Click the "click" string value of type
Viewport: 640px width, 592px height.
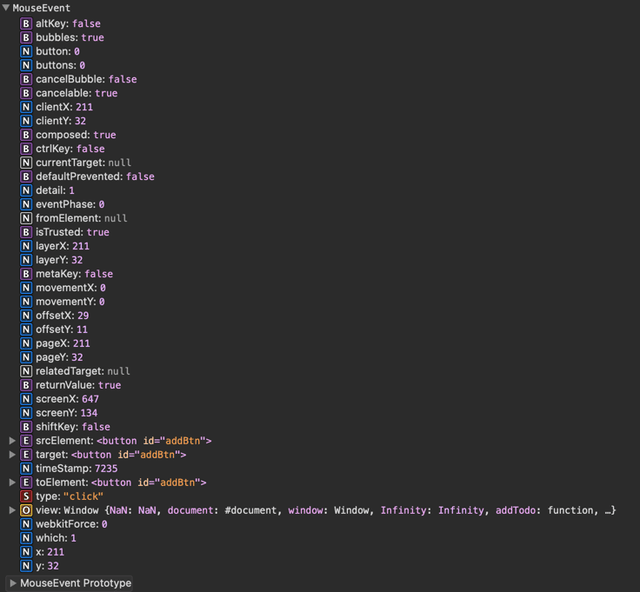(84, 497)
